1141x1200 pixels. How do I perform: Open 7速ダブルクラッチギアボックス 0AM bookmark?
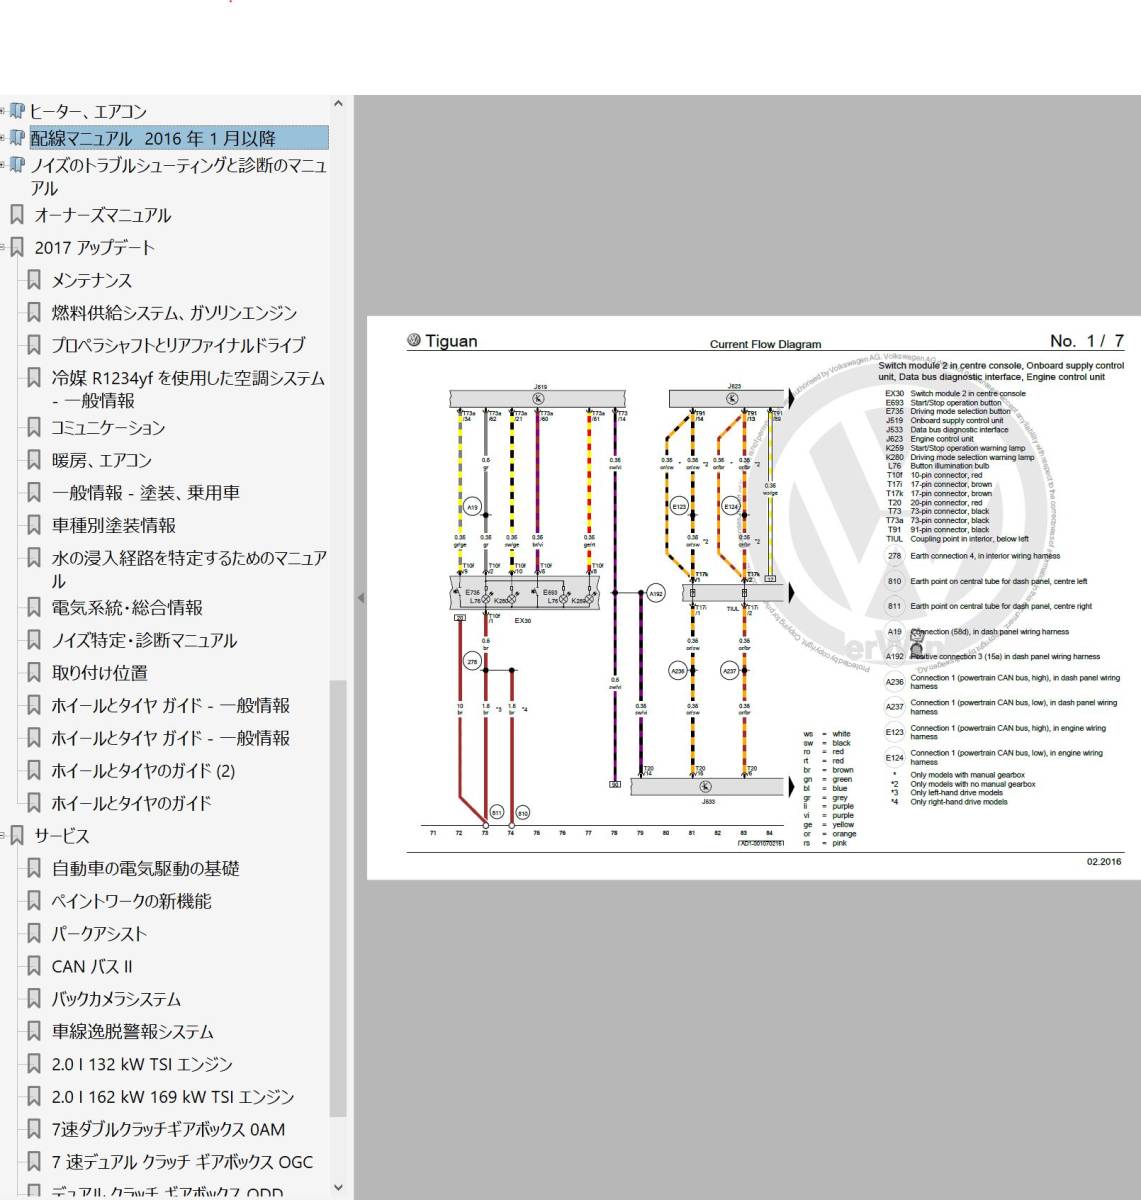(x=168, y=1130)
